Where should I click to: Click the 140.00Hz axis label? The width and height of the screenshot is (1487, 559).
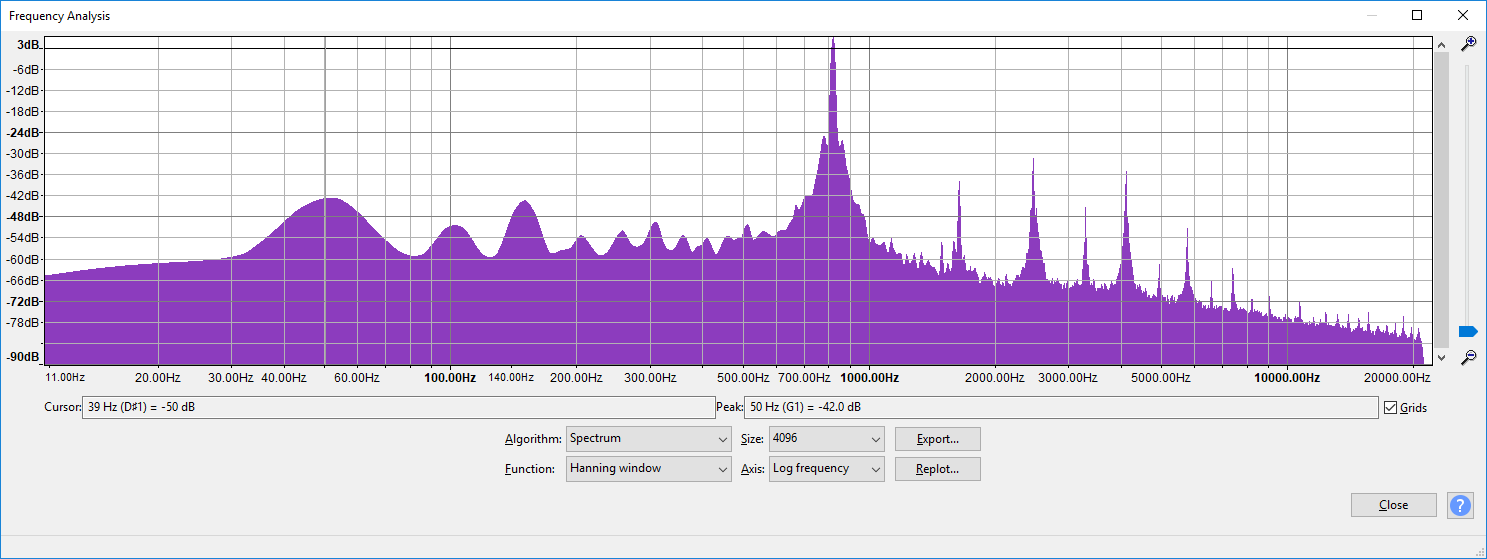(511, 378)
